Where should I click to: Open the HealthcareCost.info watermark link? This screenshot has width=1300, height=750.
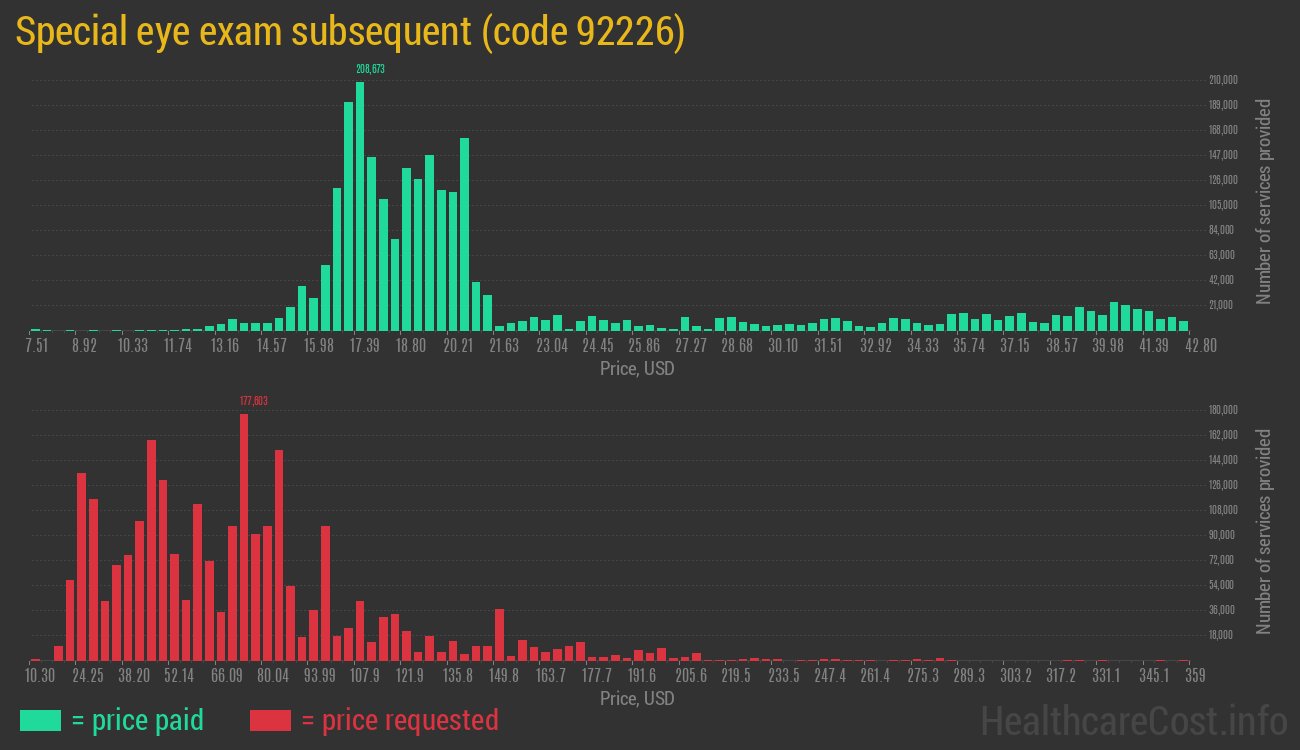[x=1133, y=720]
